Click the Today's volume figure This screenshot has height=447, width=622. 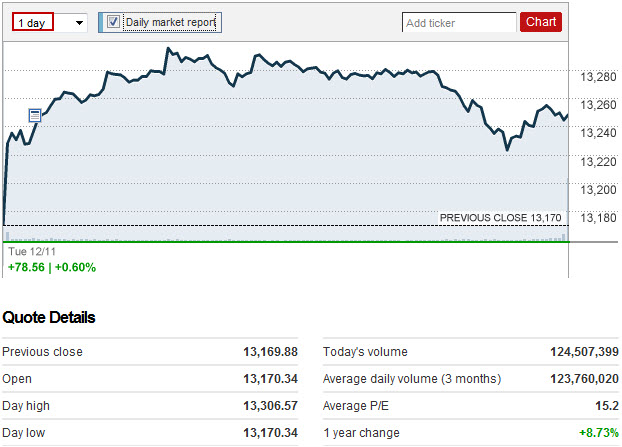coord(584,352)
